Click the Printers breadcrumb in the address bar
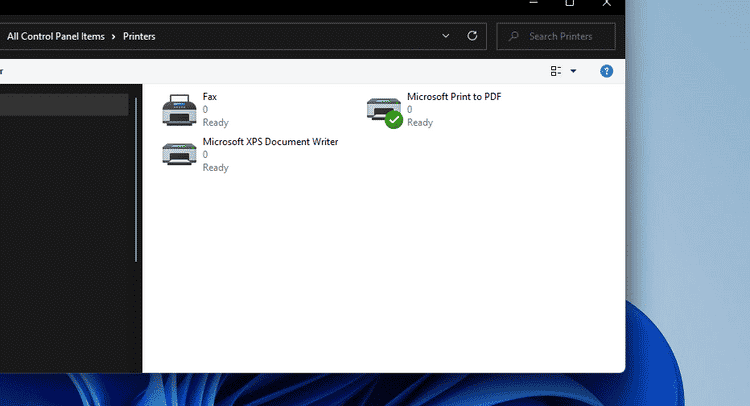This screenshot has height=406, width=750. 138,37
